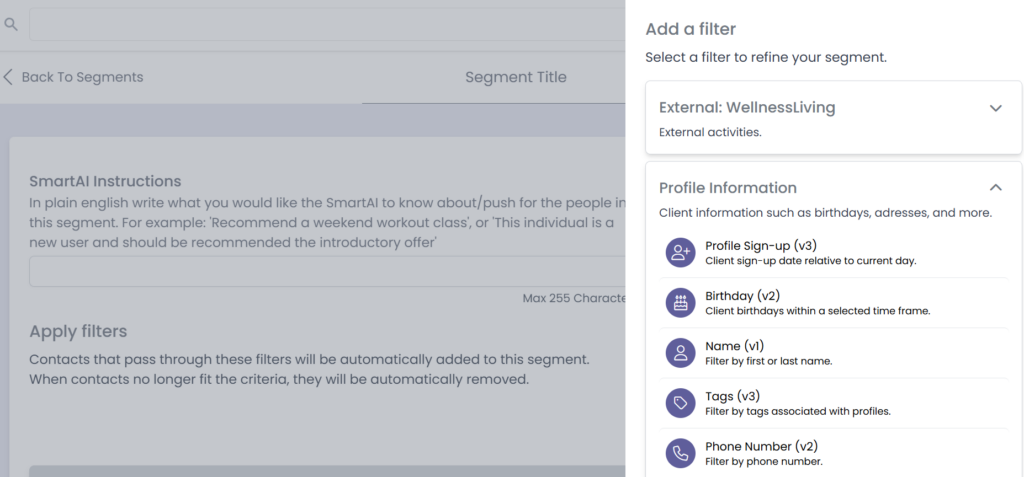Expand the External: WellnessLiving section
The image size is (1024, 477).
(995, 108)
